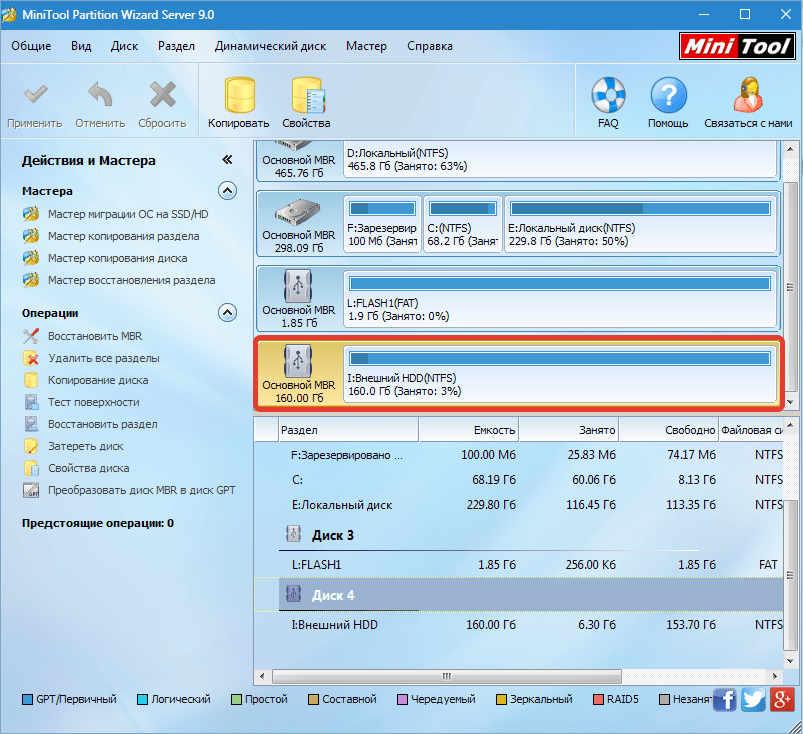Sort by the Емкость column header
Image resolution: width=803 pixels, height=734 pixels.
tap(468, 430)
